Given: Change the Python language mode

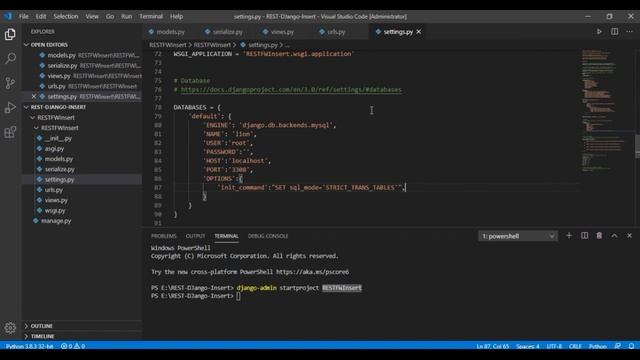Looking at the screenshot, I should click(x=598, y=346).
